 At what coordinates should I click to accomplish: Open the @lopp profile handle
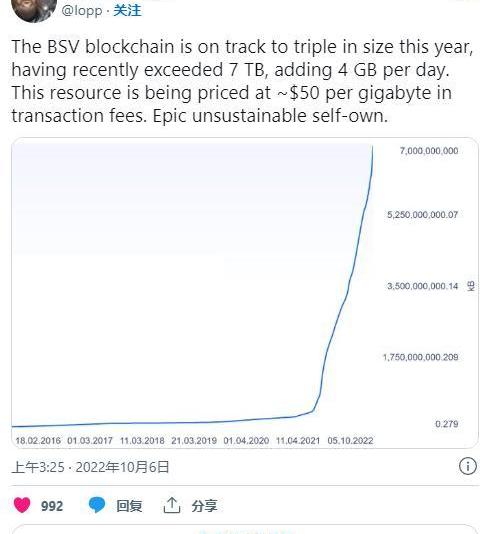pyautogui.click(x=82, y=10)
